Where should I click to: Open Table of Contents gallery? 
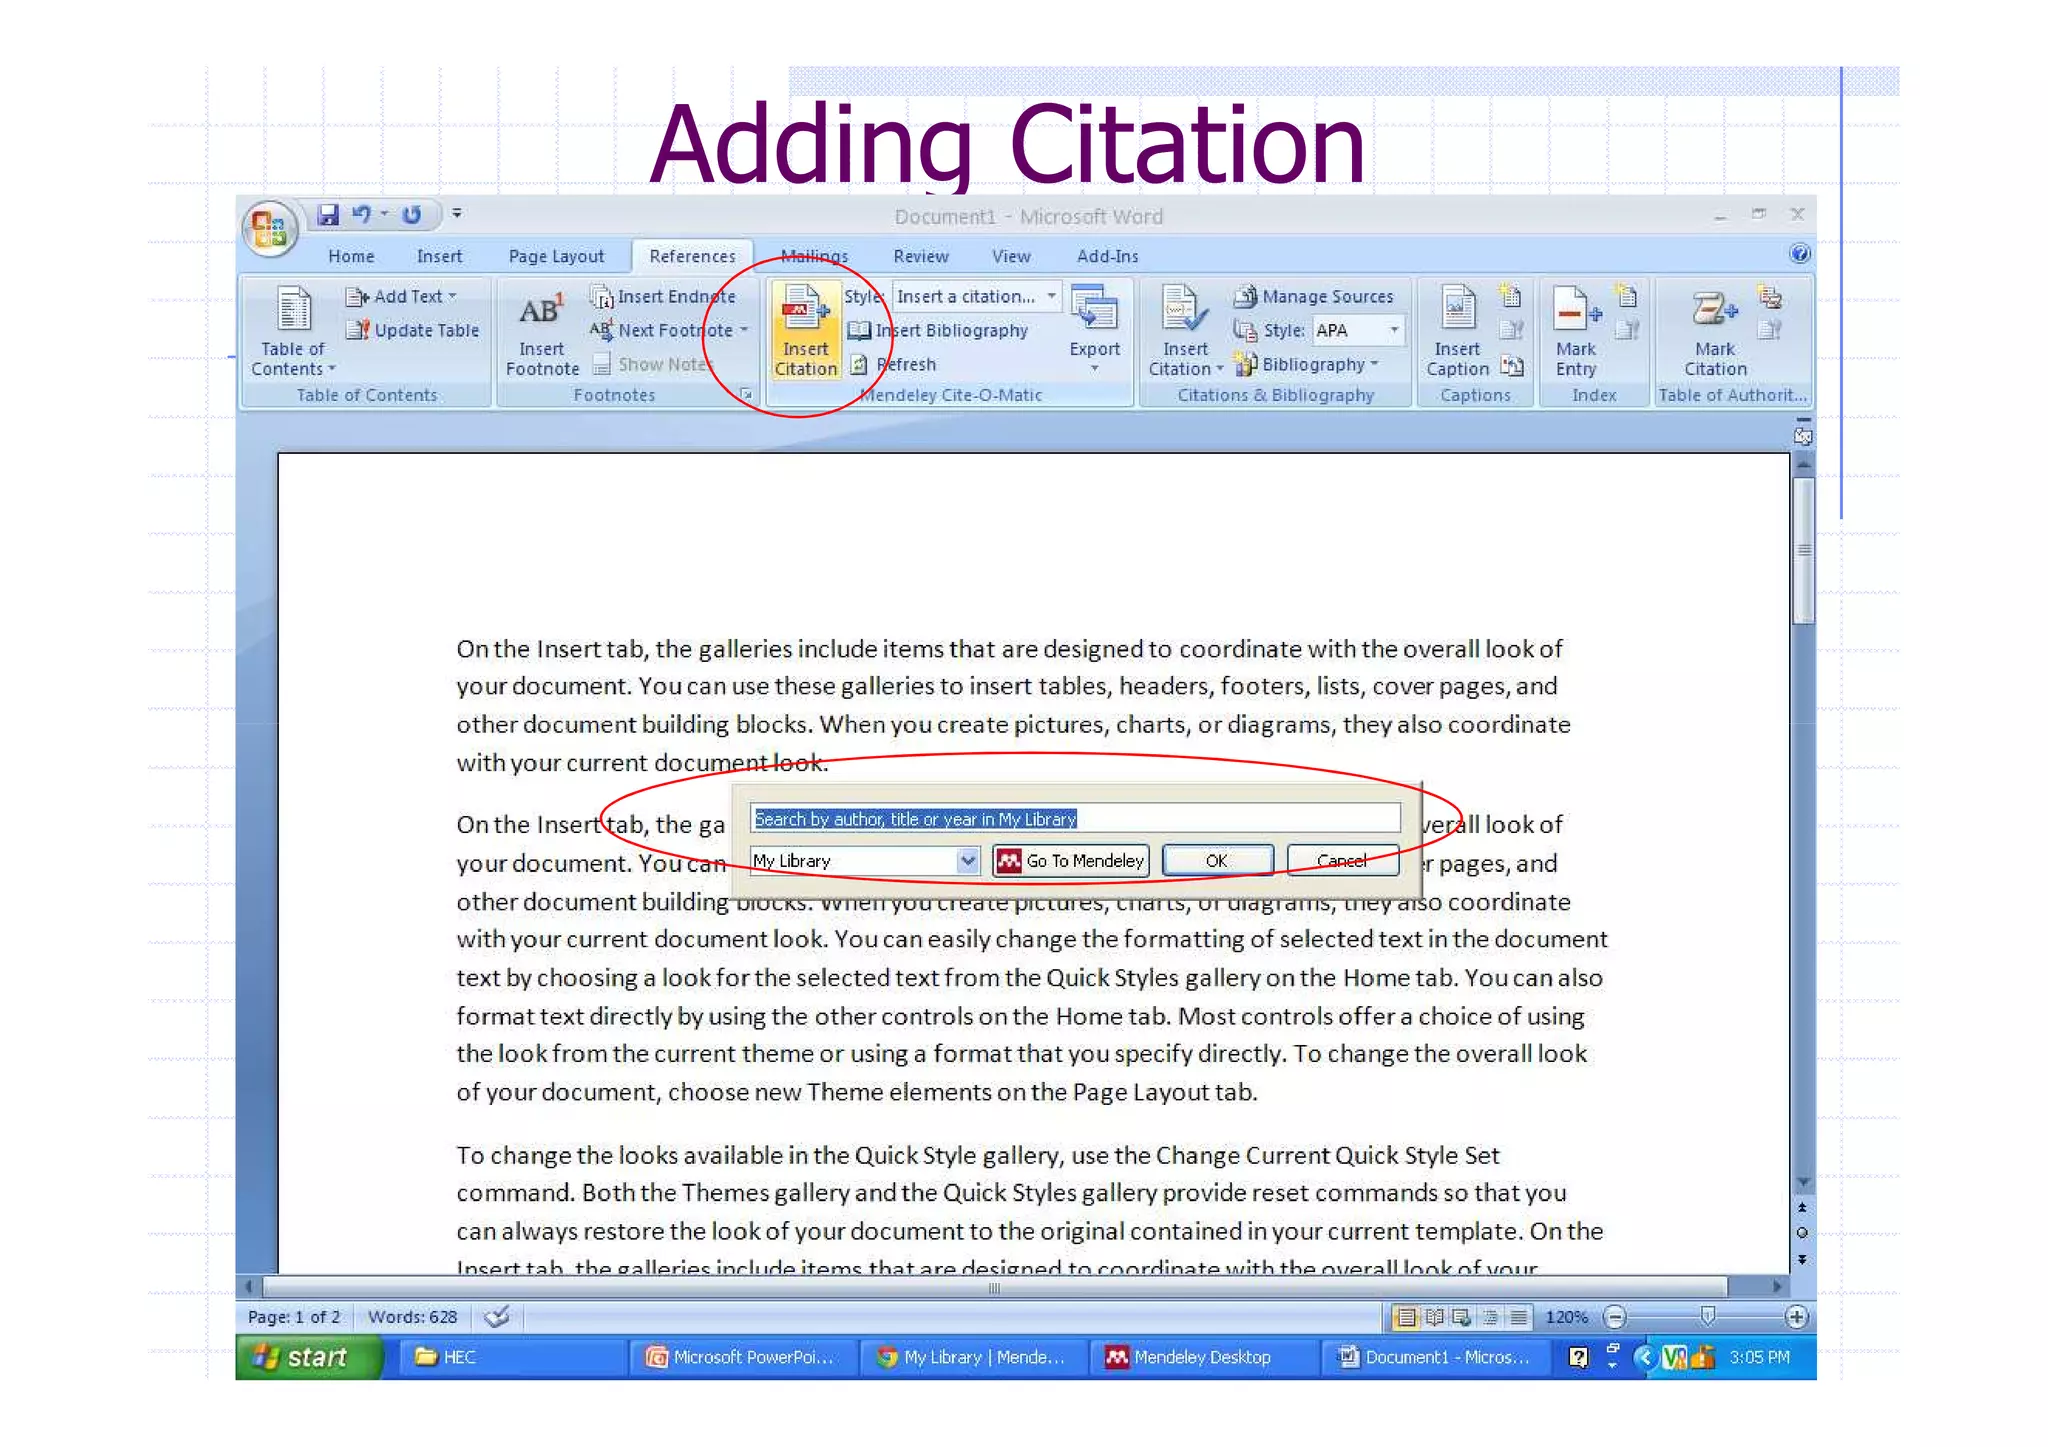click(x=293, y=332)
